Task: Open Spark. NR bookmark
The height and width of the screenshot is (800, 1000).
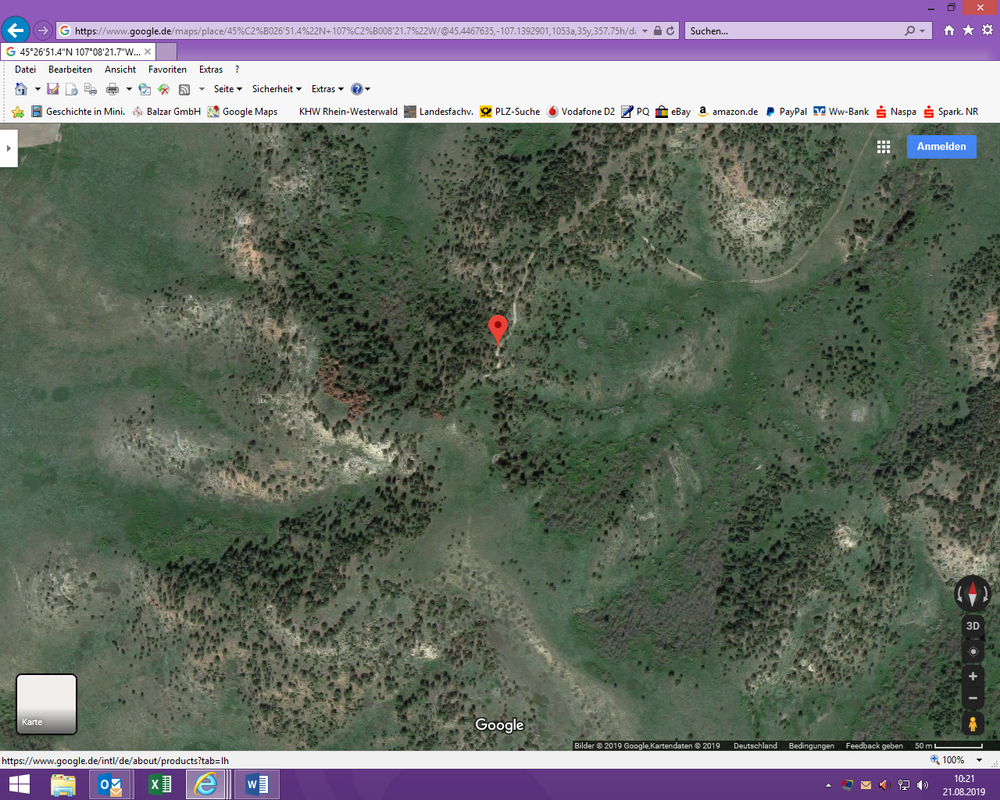Action: coord(950,112)
